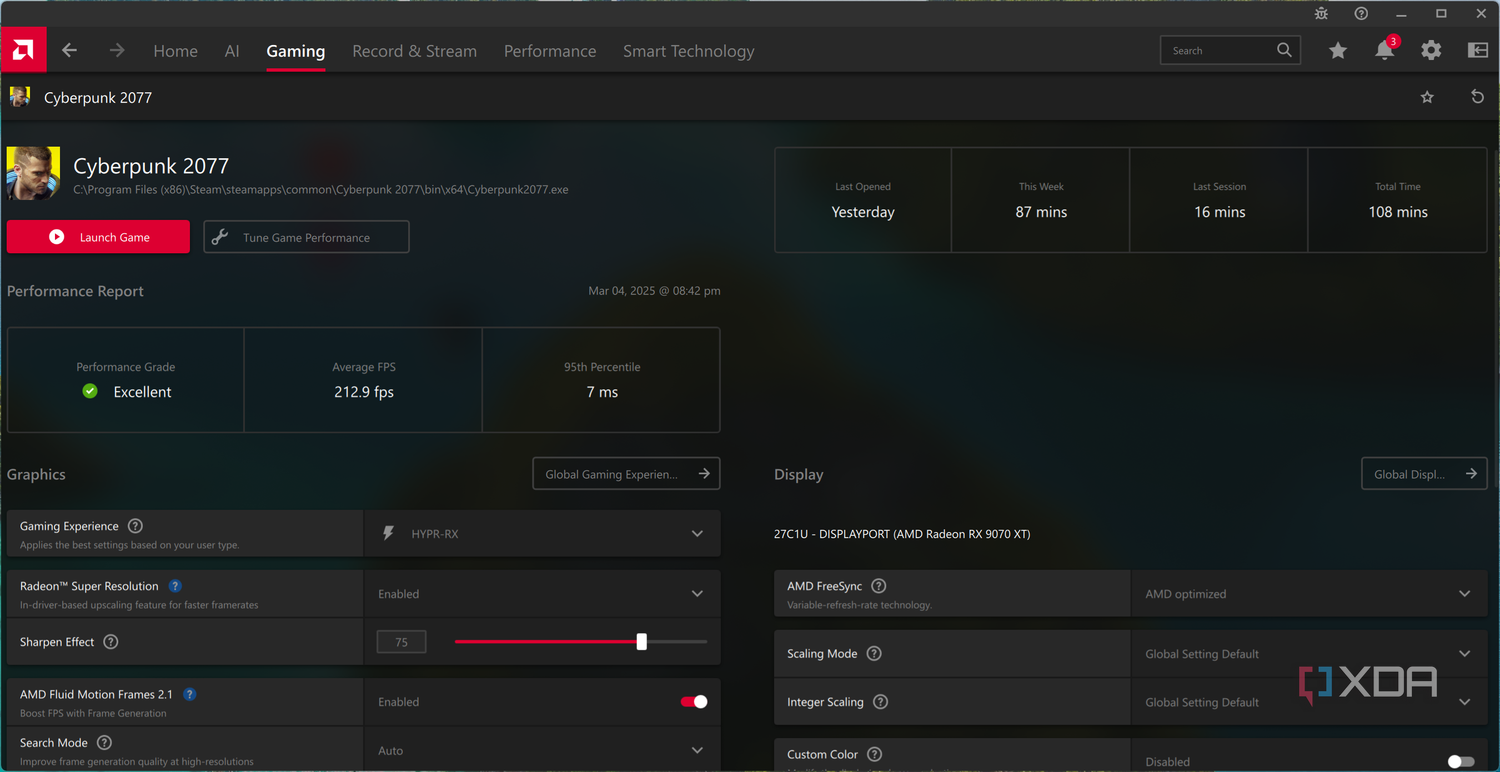The height and width of the screenshot is (772, 1500).
Task: Toggle the sidebar panel icon
Action: [x=1477, y=51]
